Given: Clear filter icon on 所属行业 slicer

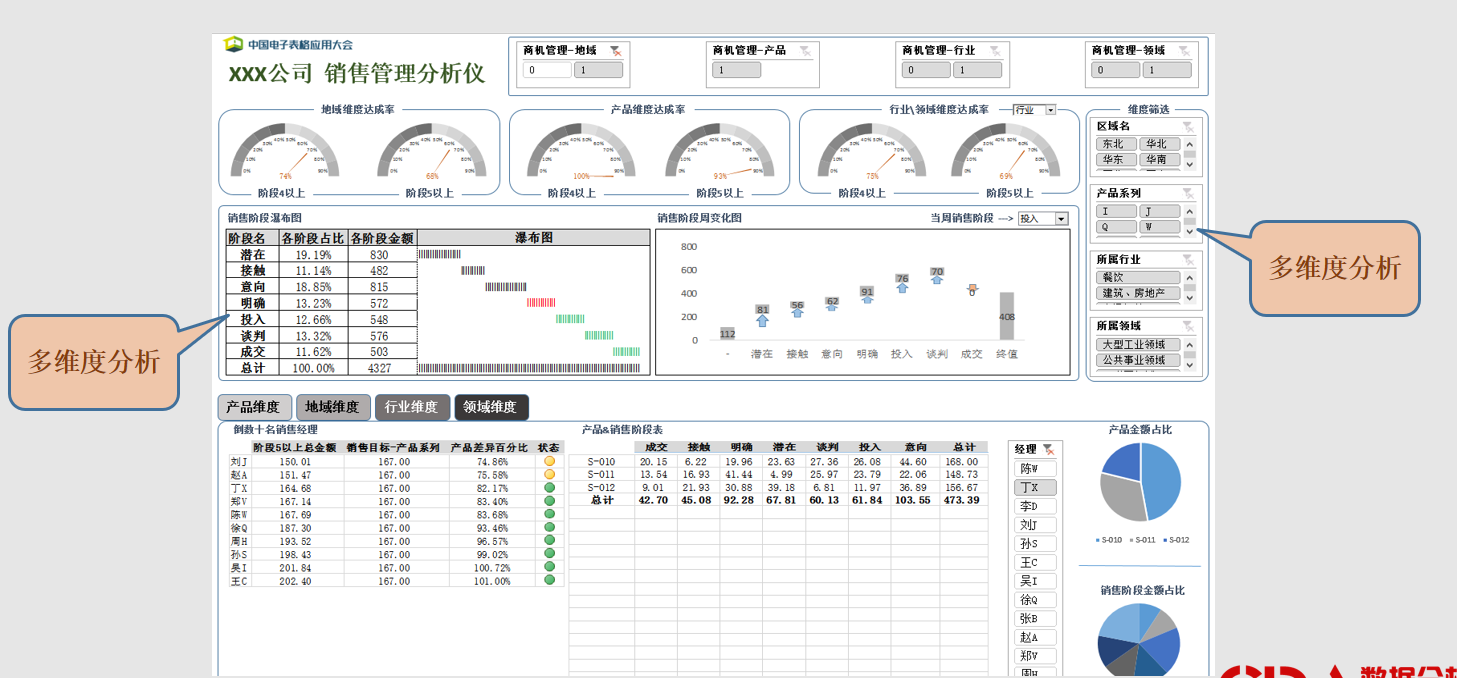Looking at the screenshot, I should pyautogui.click(x=1187, y=259).
